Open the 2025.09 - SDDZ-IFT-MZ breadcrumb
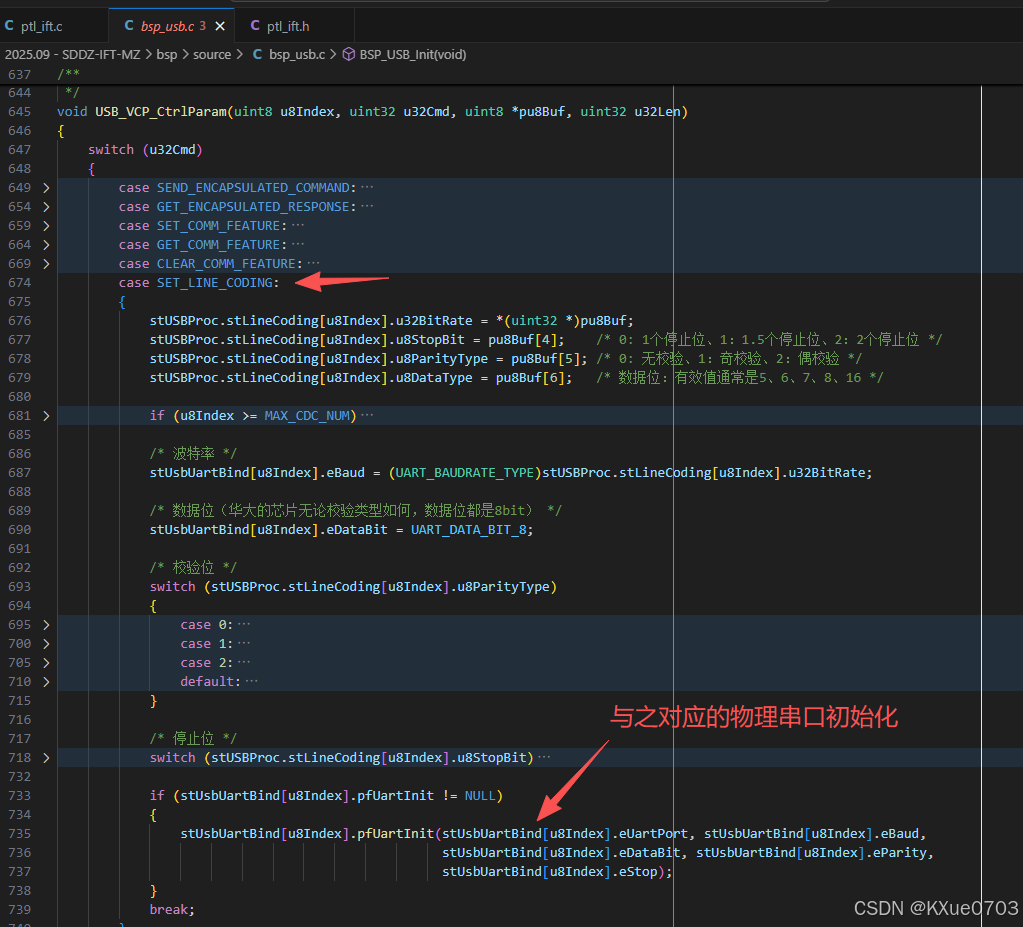 click(72, 55)
